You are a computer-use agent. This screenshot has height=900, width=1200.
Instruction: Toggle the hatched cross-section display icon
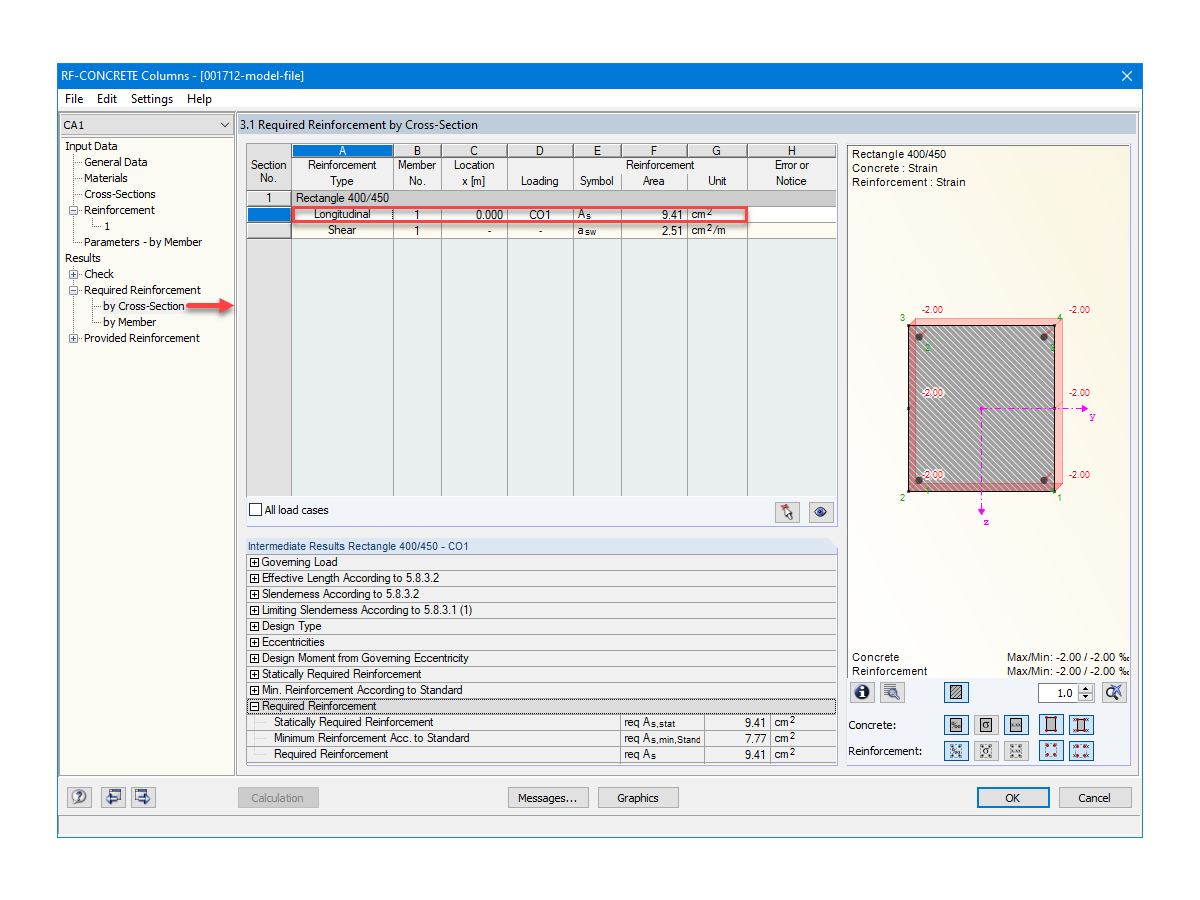(x=956, y=692)
